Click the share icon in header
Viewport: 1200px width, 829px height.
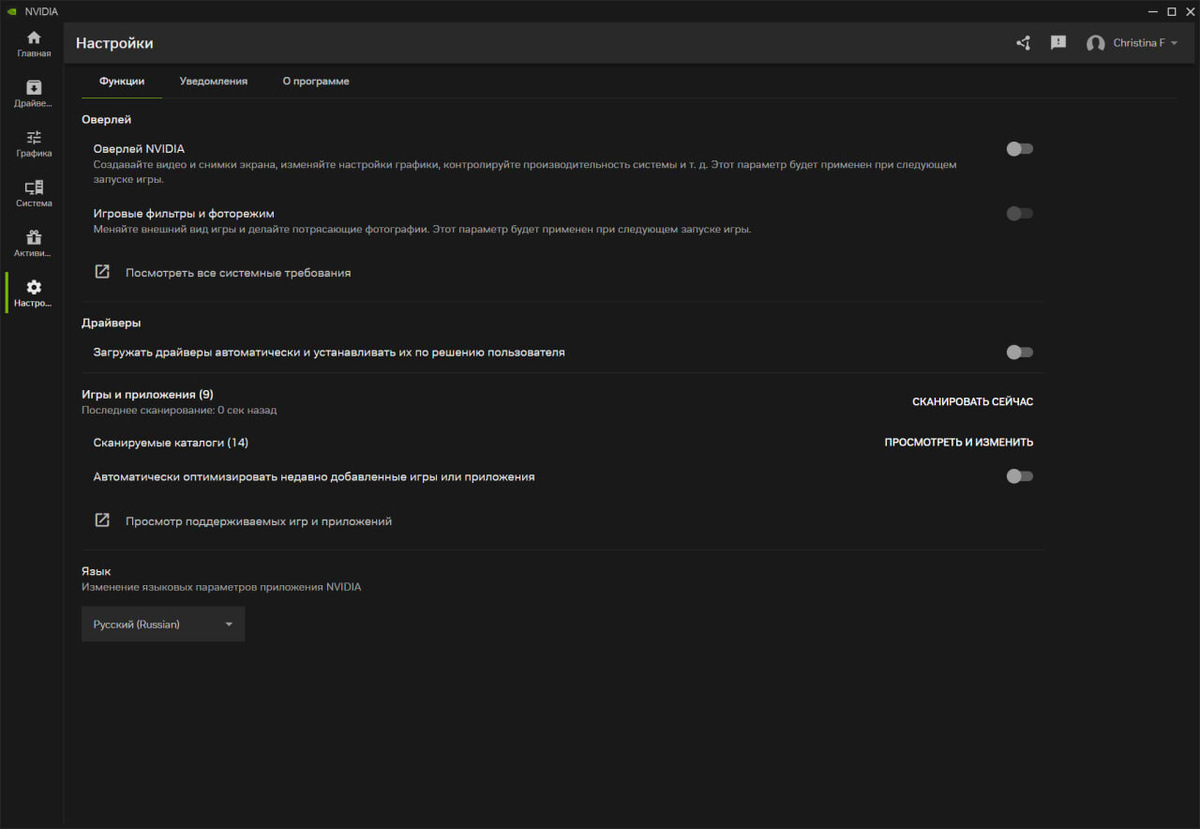pyautogui.click(x=1023, y=43)
